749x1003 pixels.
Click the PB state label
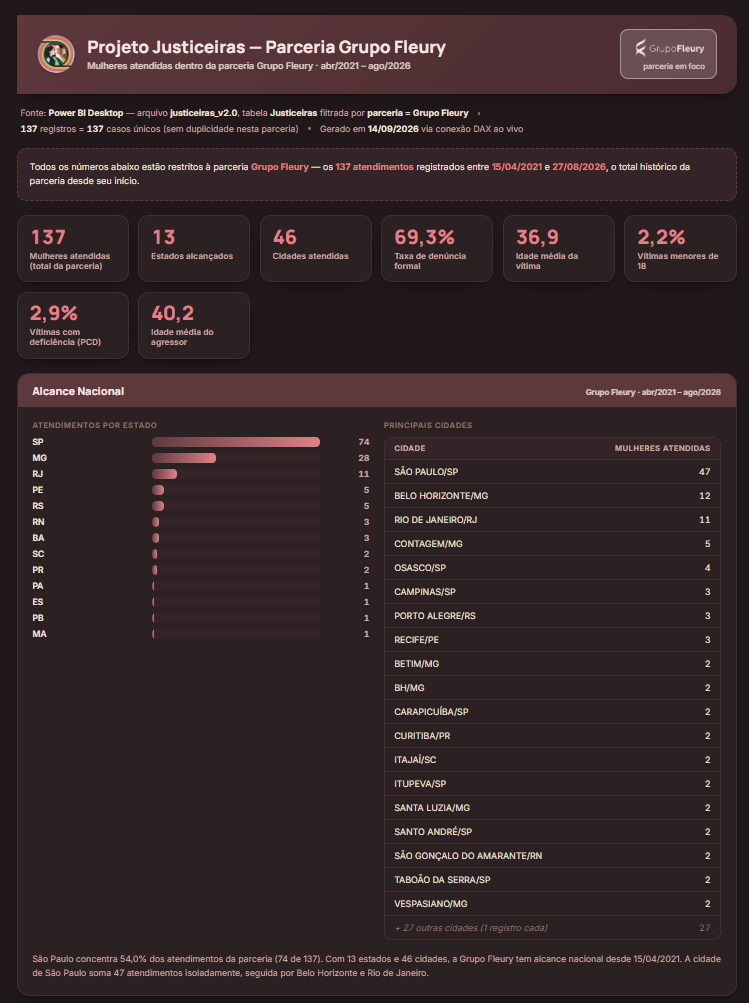[38, 618]
